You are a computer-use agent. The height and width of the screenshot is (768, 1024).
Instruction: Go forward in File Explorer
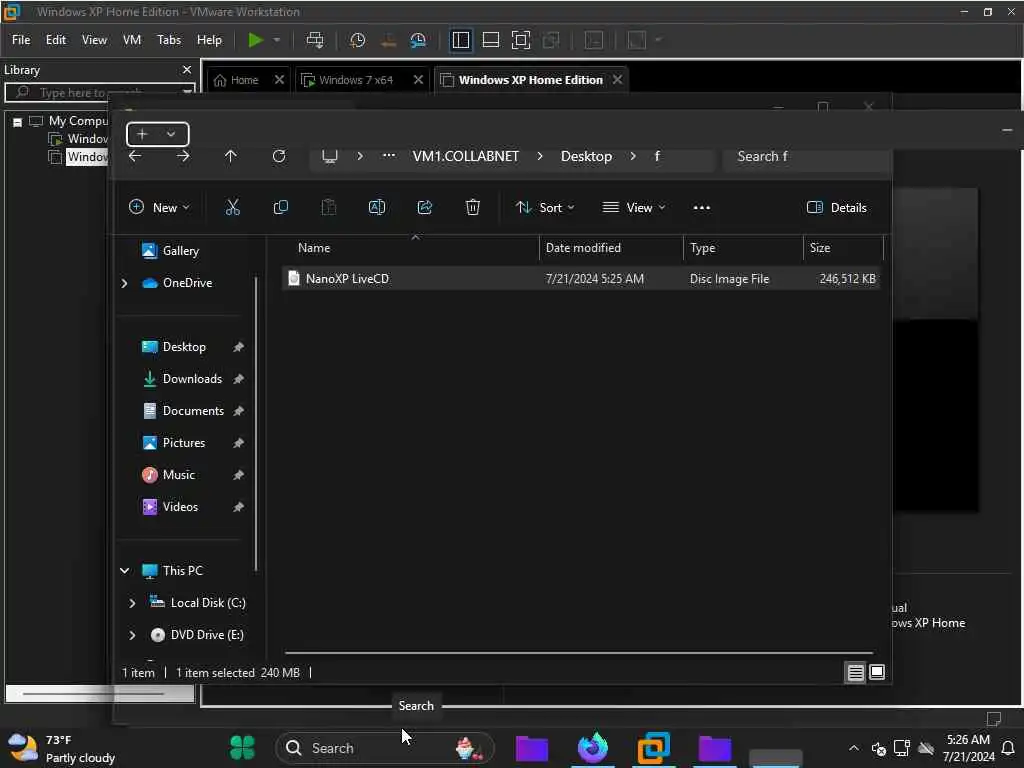(x=184, y=156)
